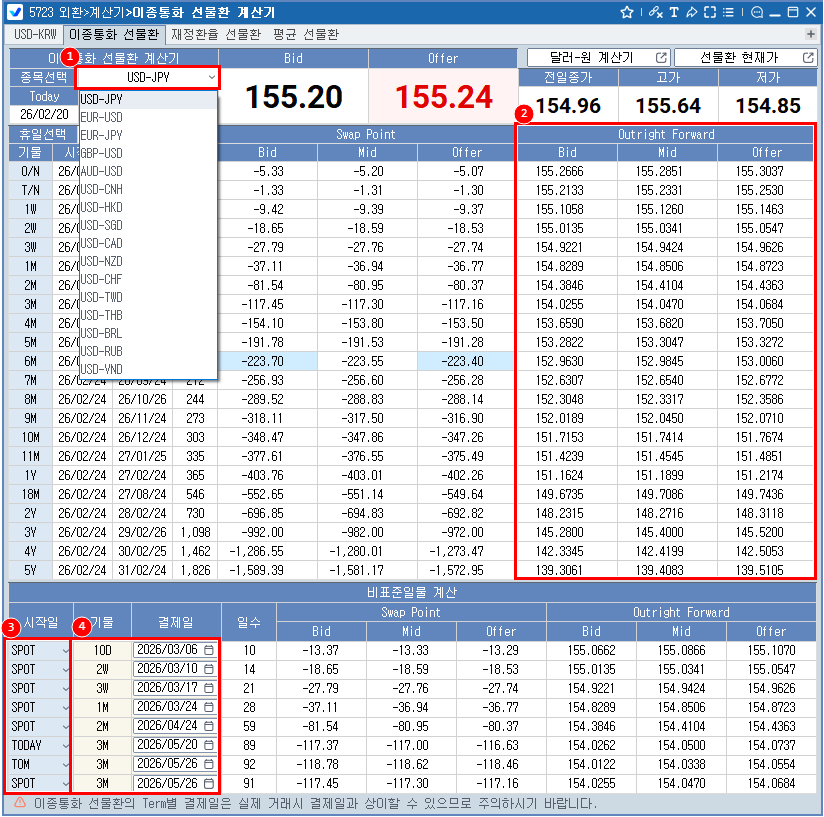Add this screen to favorites with the star icon

pos(627,13)
